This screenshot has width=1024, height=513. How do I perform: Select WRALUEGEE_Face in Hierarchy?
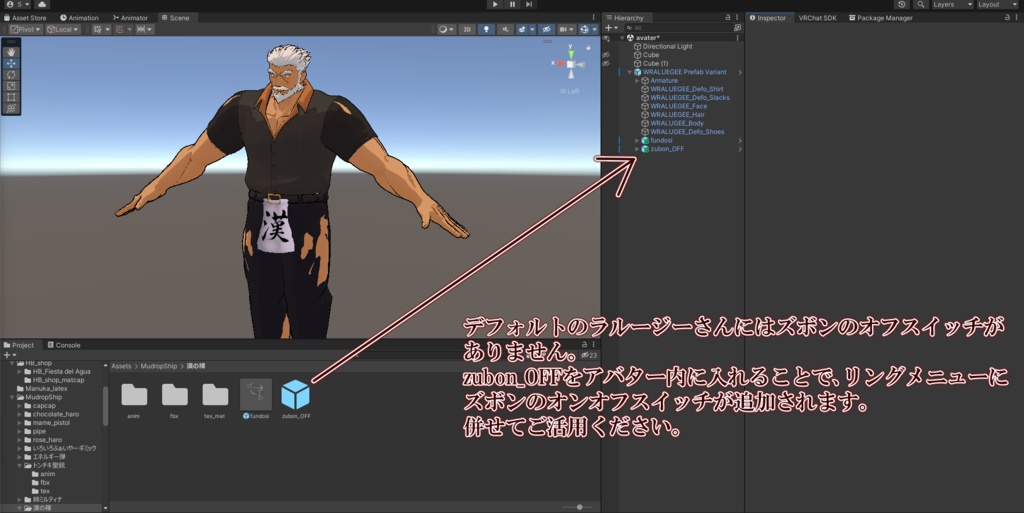(x=679, y=106)
